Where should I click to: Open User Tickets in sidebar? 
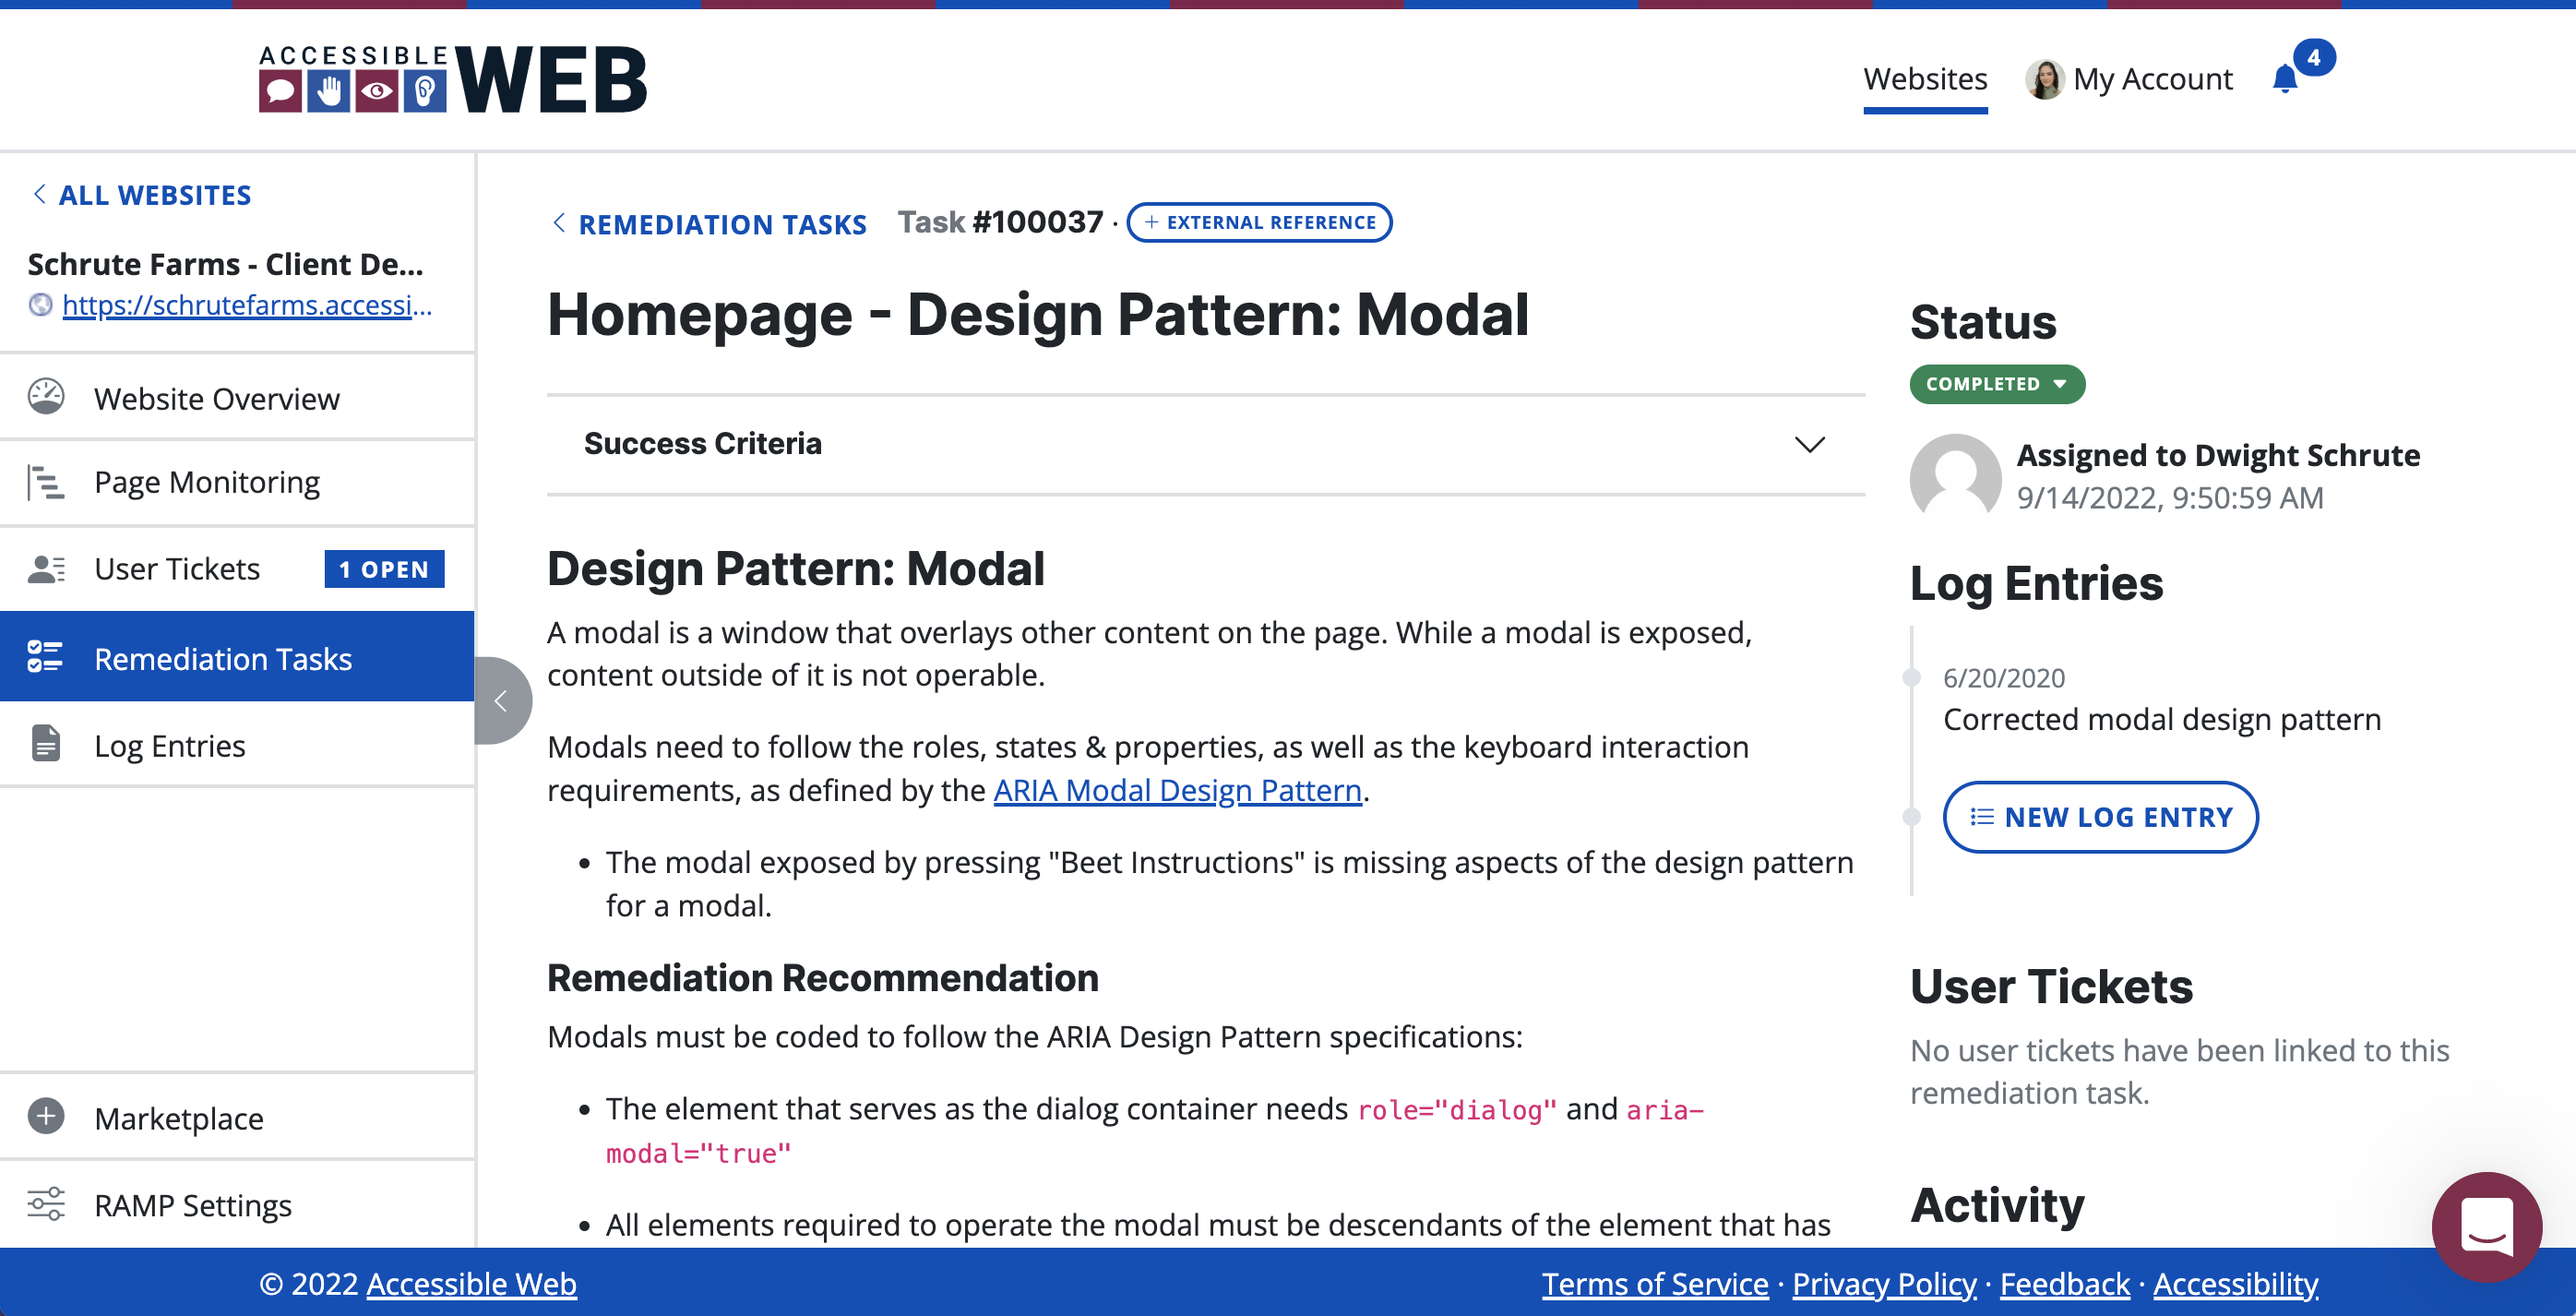point(237,569)
